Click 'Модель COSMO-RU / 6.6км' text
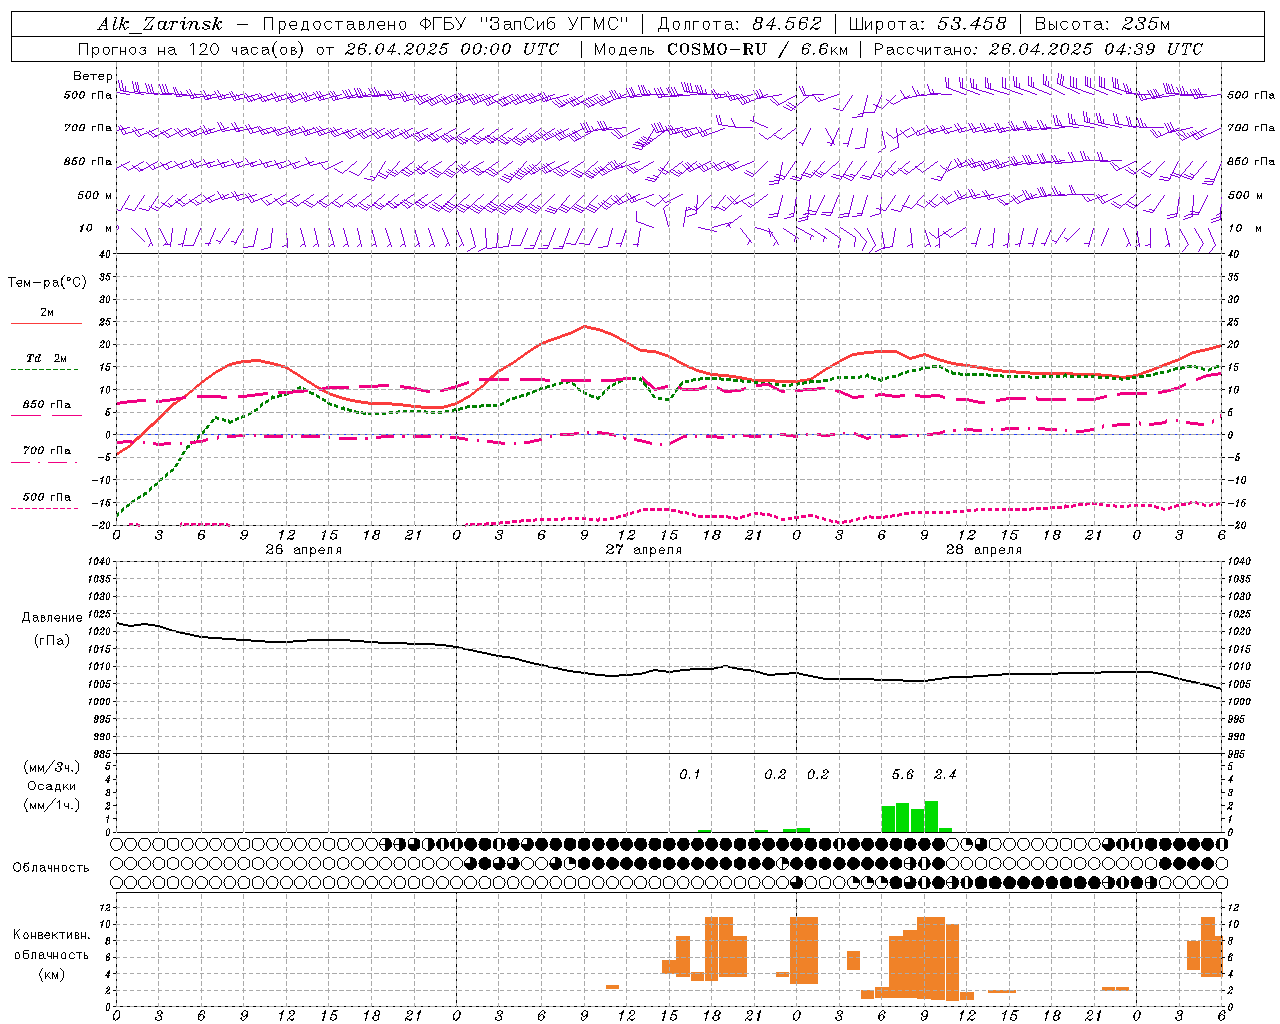The image size is (1280, 1024). click(721, 49)
